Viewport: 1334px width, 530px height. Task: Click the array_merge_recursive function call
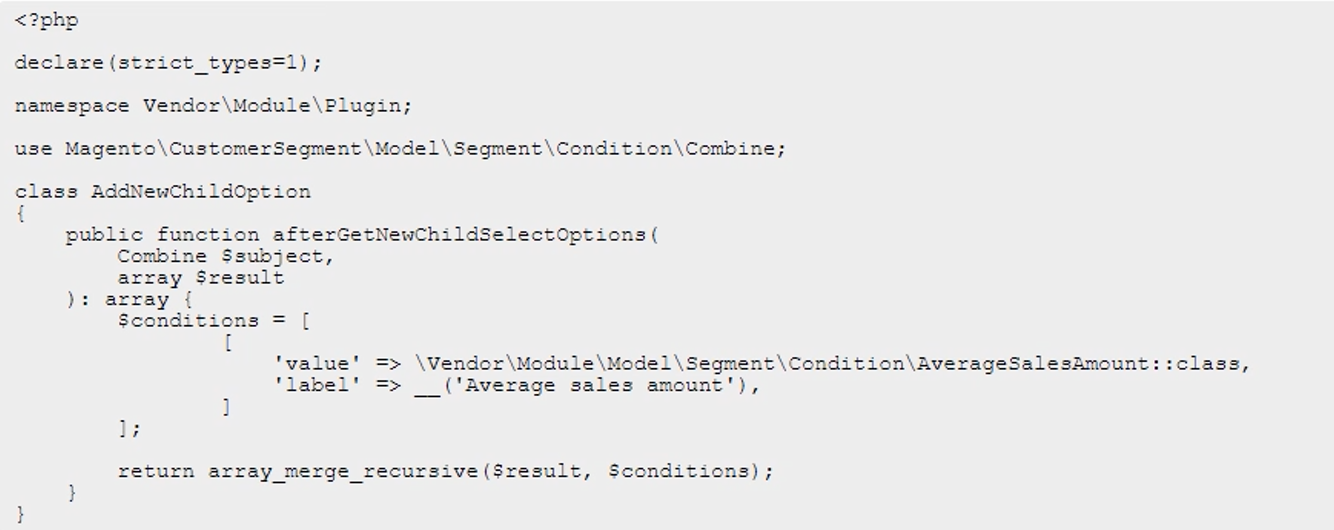click(343, 471)
